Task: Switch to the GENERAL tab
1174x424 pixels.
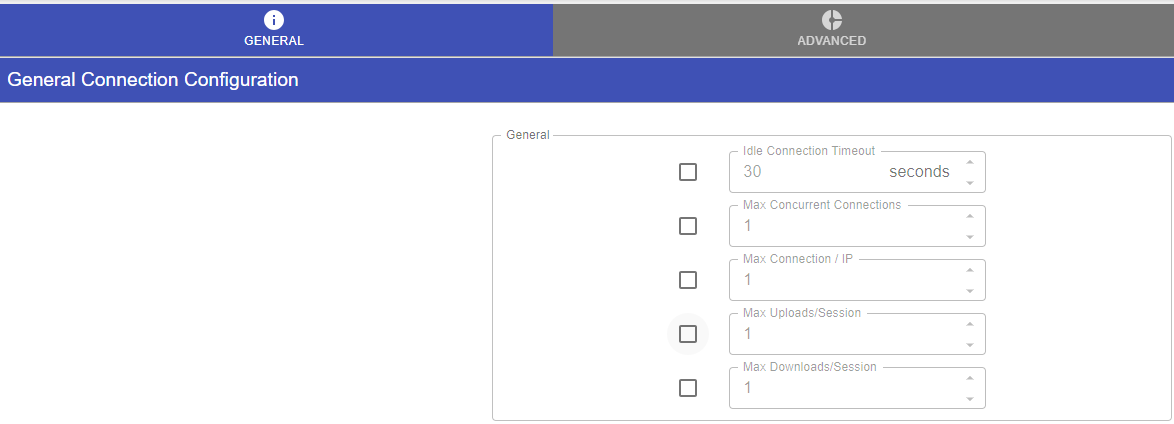Action: click(274, 30)
